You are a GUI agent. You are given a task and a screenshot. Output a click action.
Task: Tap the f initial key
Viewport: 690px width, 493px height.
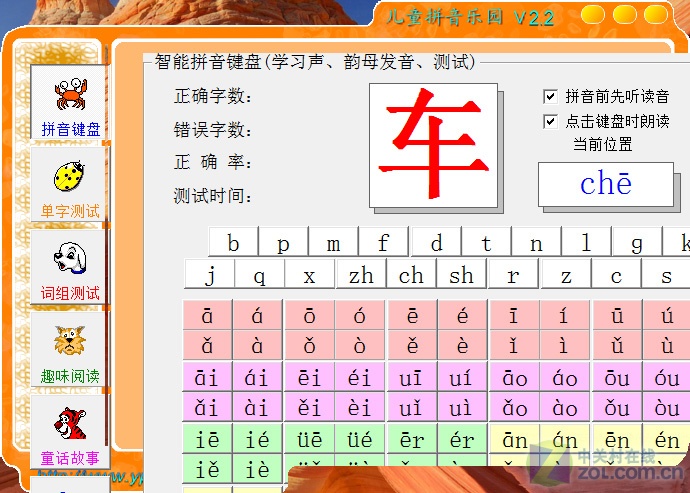pos(384,242)
